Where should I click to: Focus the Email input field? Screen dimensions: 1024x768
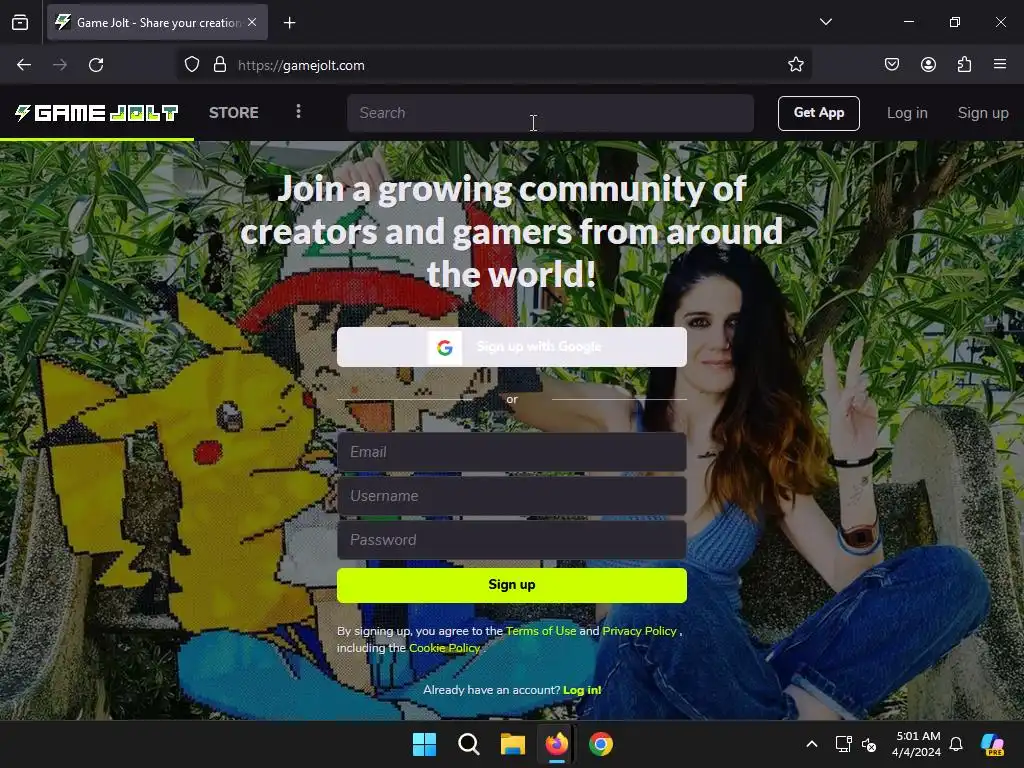click(512, 452)
